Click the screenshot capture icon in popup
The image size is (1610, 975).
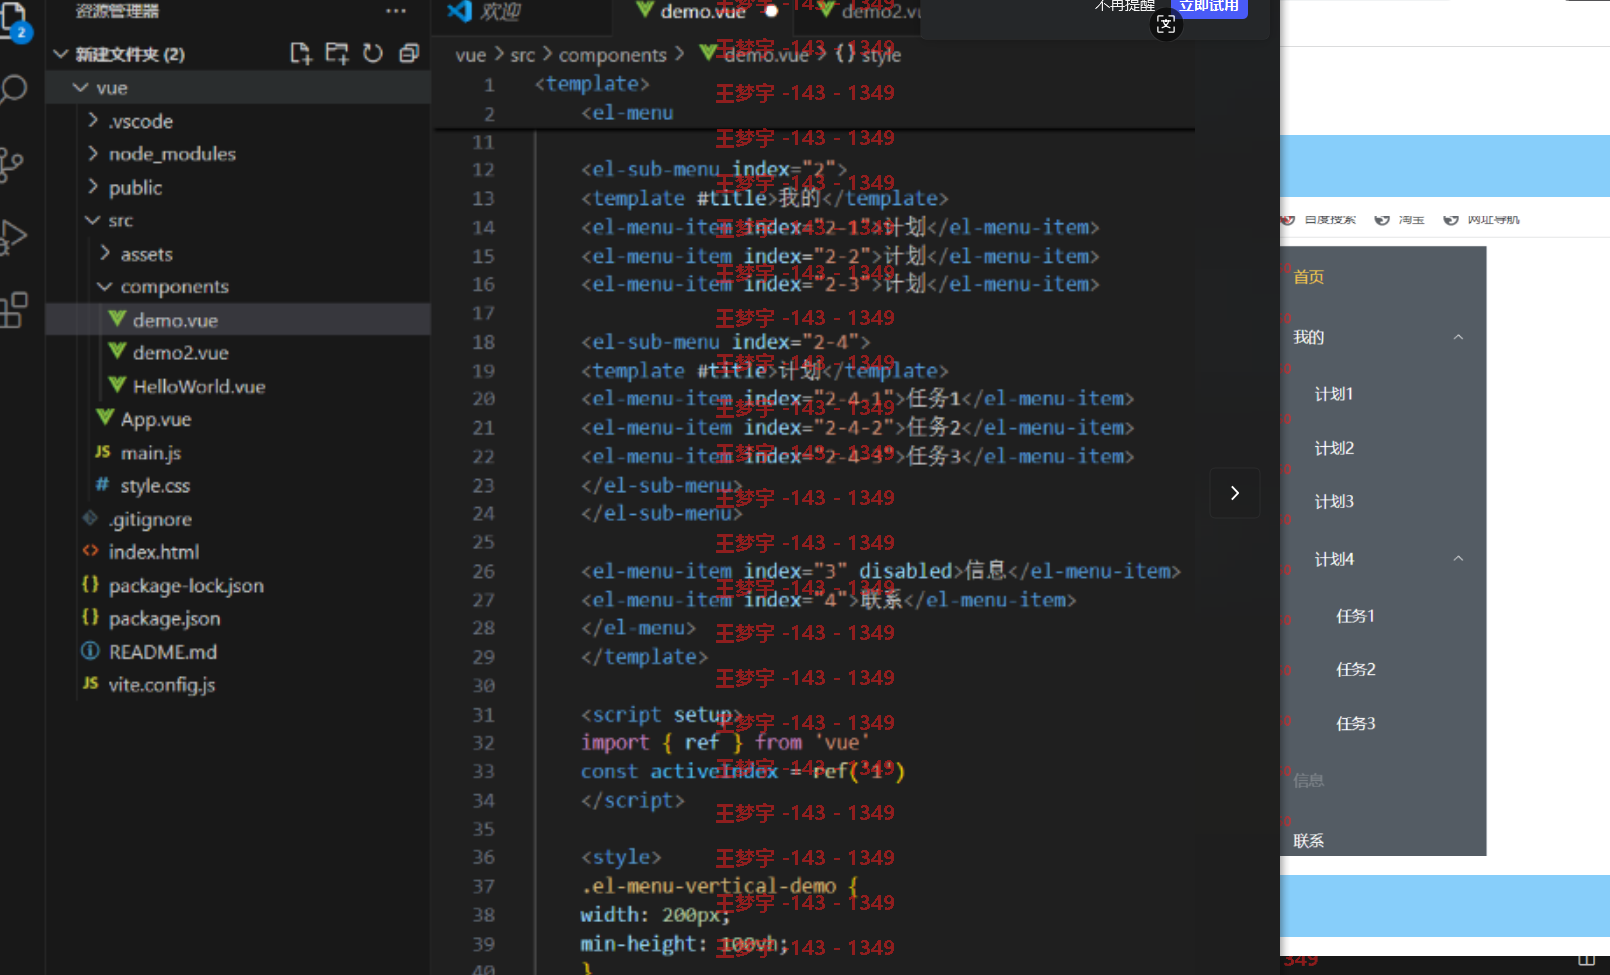pos(1166,25)
